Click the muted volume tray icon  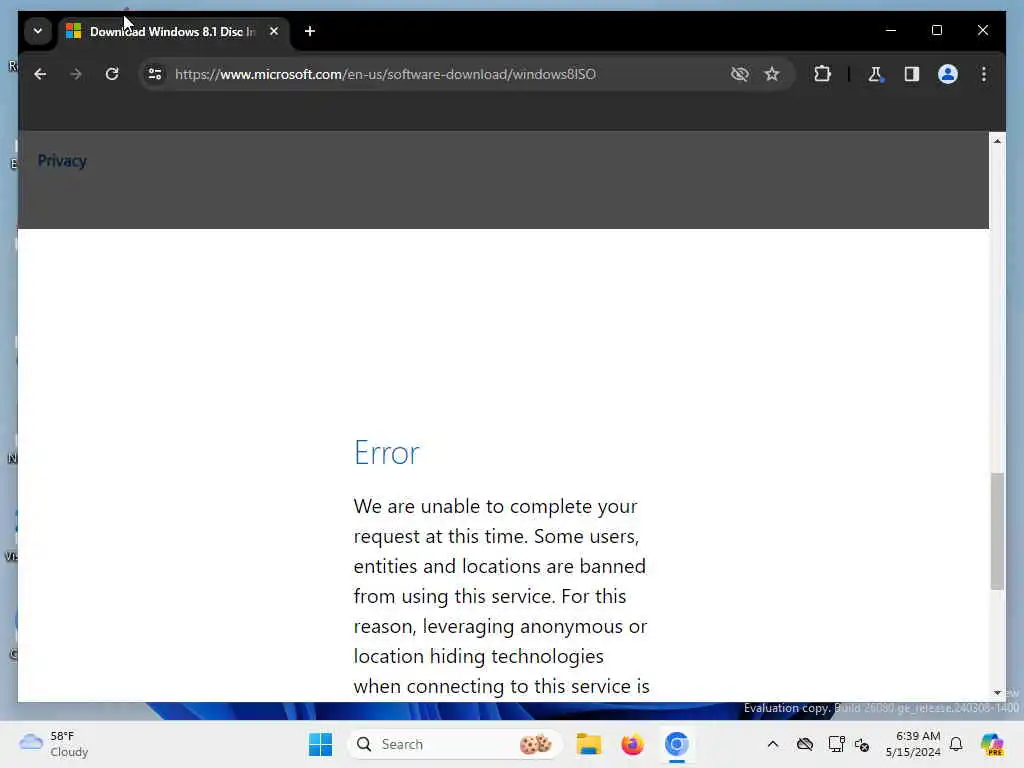[x=862, y=744]
